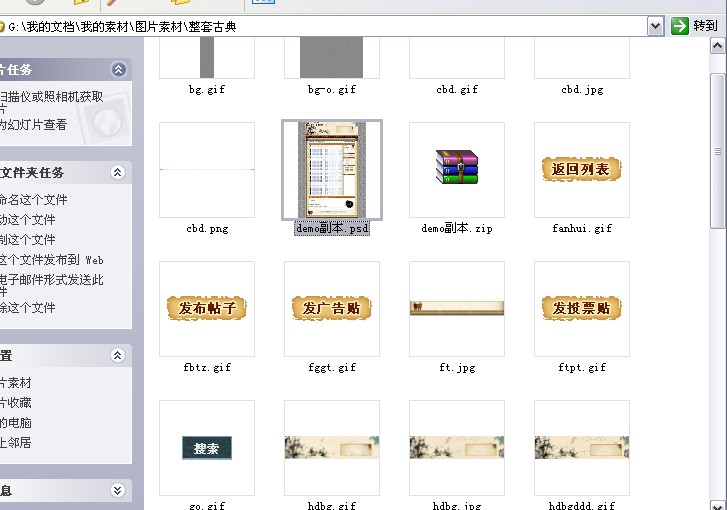Screen dimensions: 727x510
Task: Select the hdbg.jpg thumbnail
Action: coord(457,447)
